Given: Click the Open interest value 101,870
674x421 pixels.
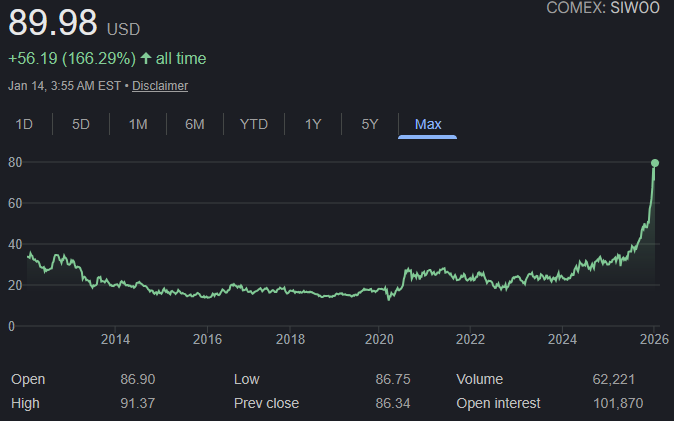Looking at the screenshot, I should pyautogui.click(x=618, y=403).
